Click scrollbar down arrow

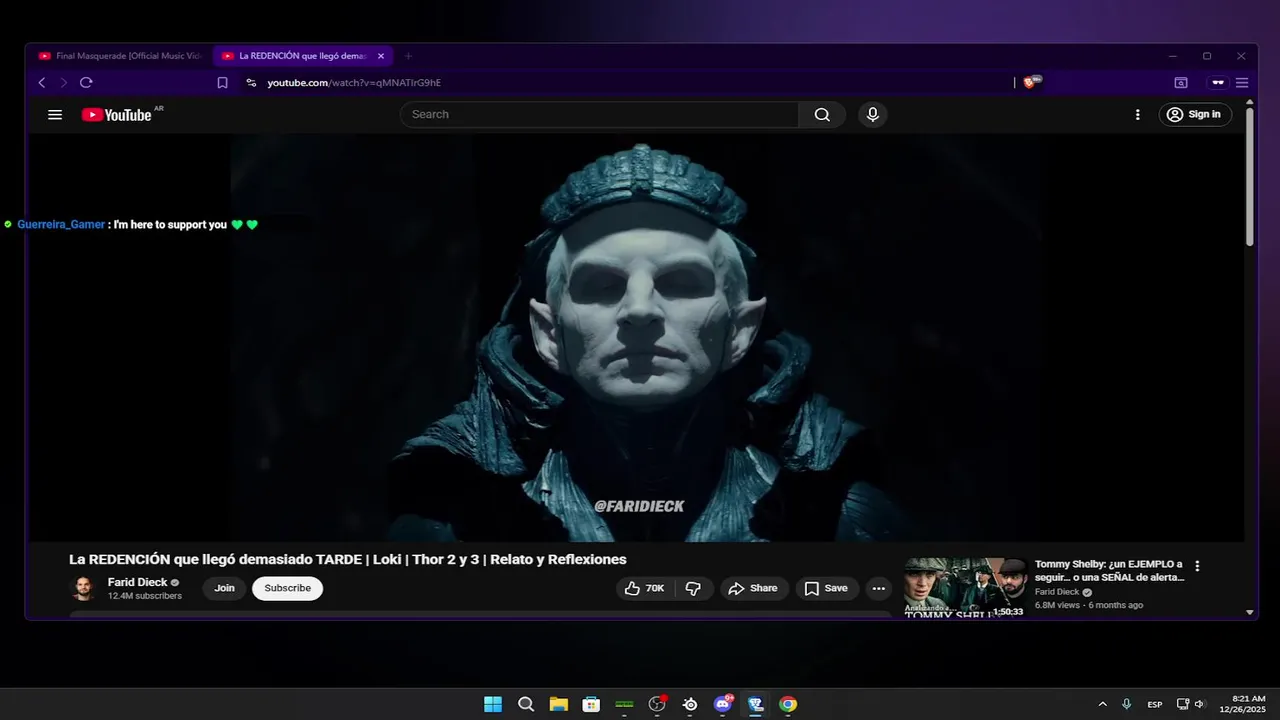[x=1249, y=612]
